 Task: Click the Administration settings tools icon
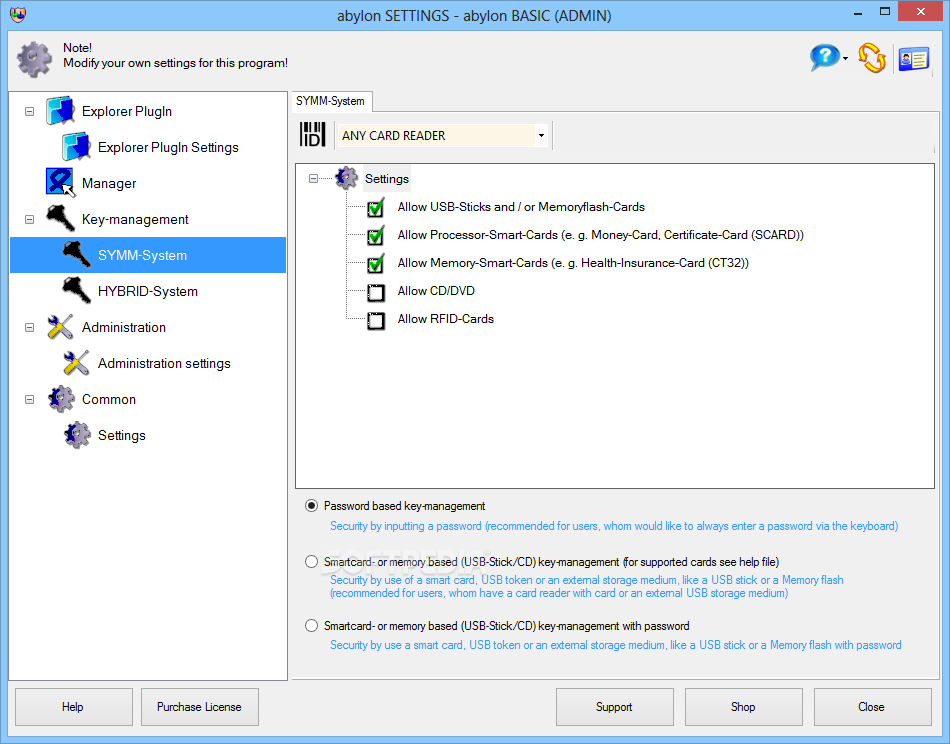(76, 363)
